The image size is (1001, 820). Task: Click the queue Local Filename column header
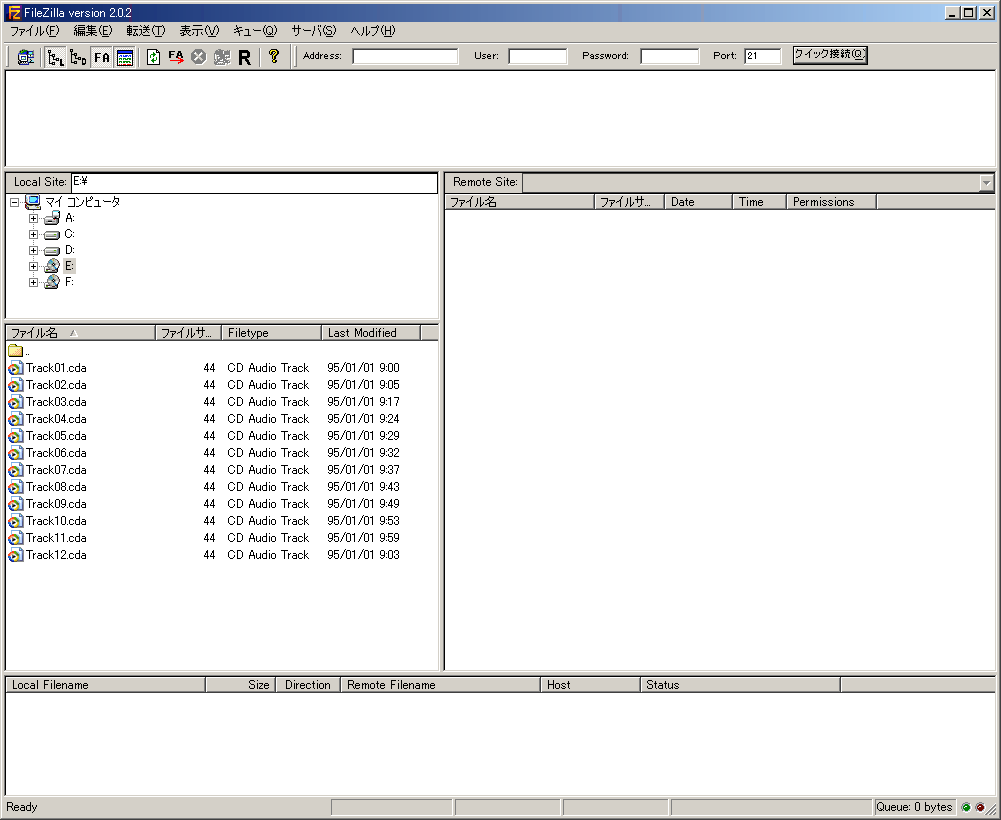tap(106, 685)
